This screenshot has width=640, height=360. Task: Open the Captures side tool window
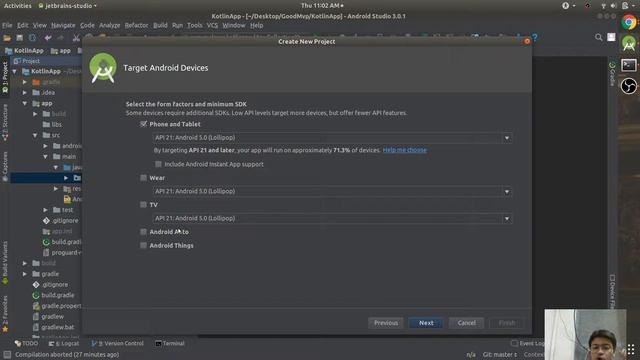point(5,166)
